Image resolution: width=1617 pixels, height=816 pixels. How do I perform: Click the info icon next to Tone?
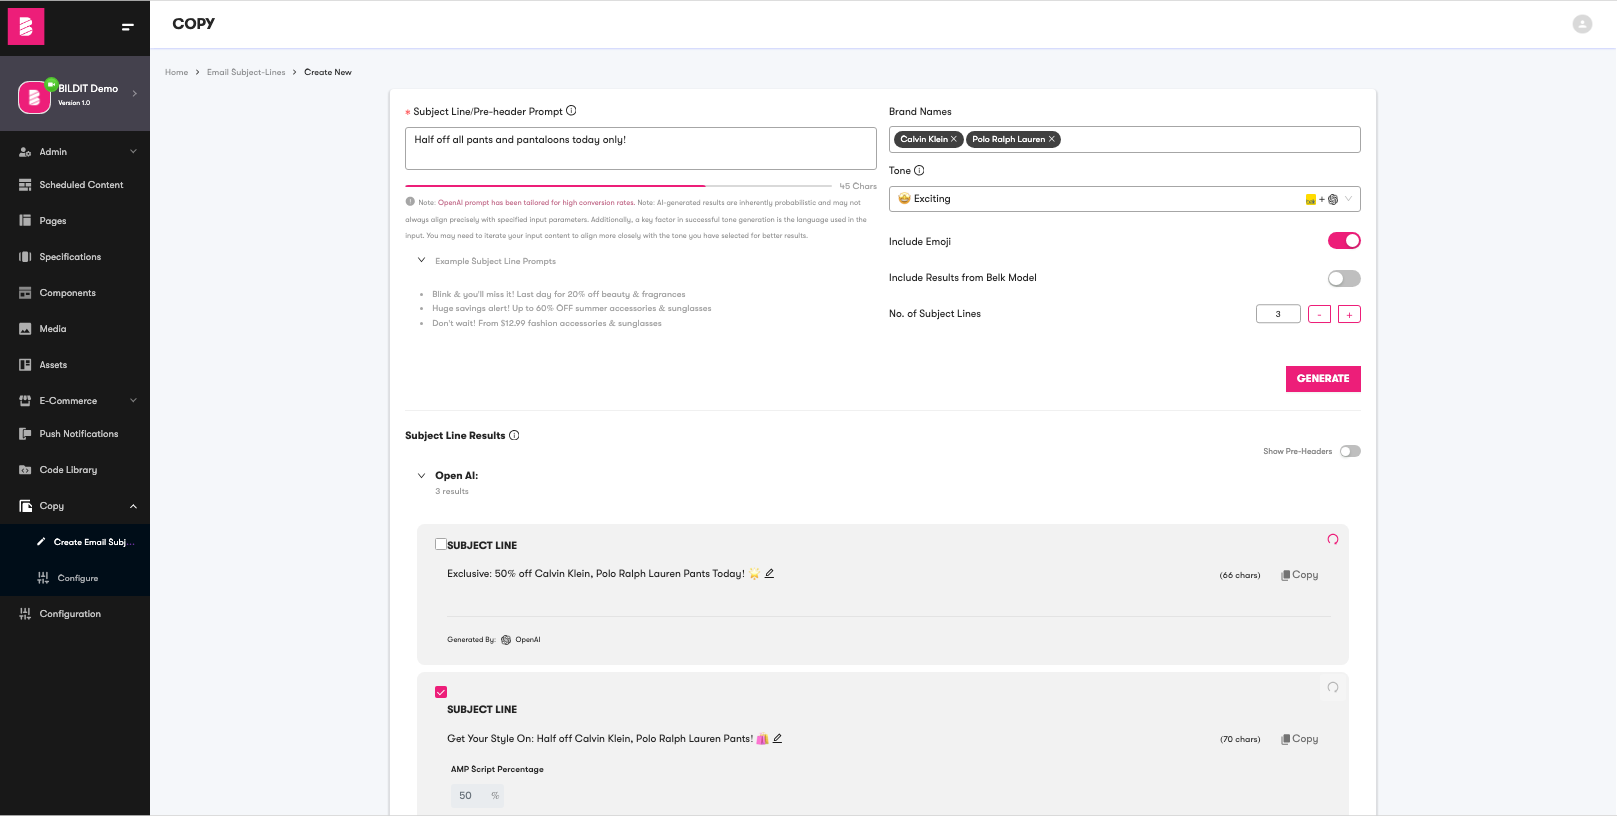pos(919,170)
